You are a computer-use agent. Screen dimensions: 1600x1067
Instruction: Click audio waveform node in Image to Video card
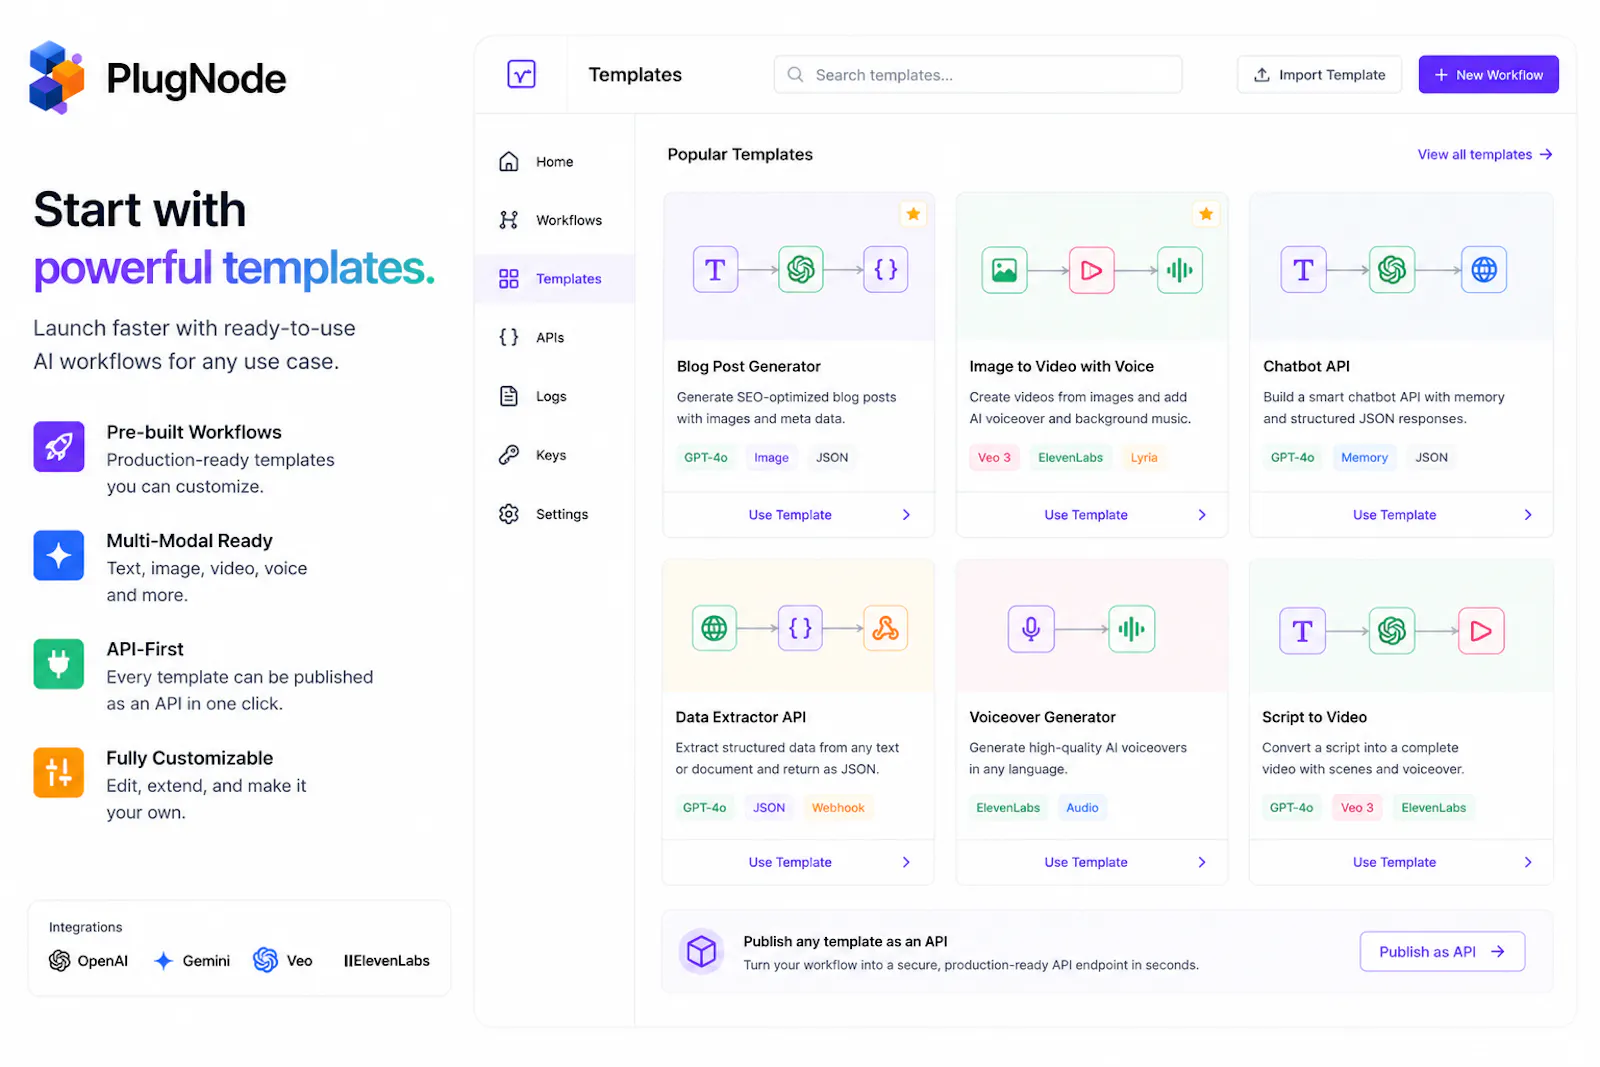click(1180, 270)
